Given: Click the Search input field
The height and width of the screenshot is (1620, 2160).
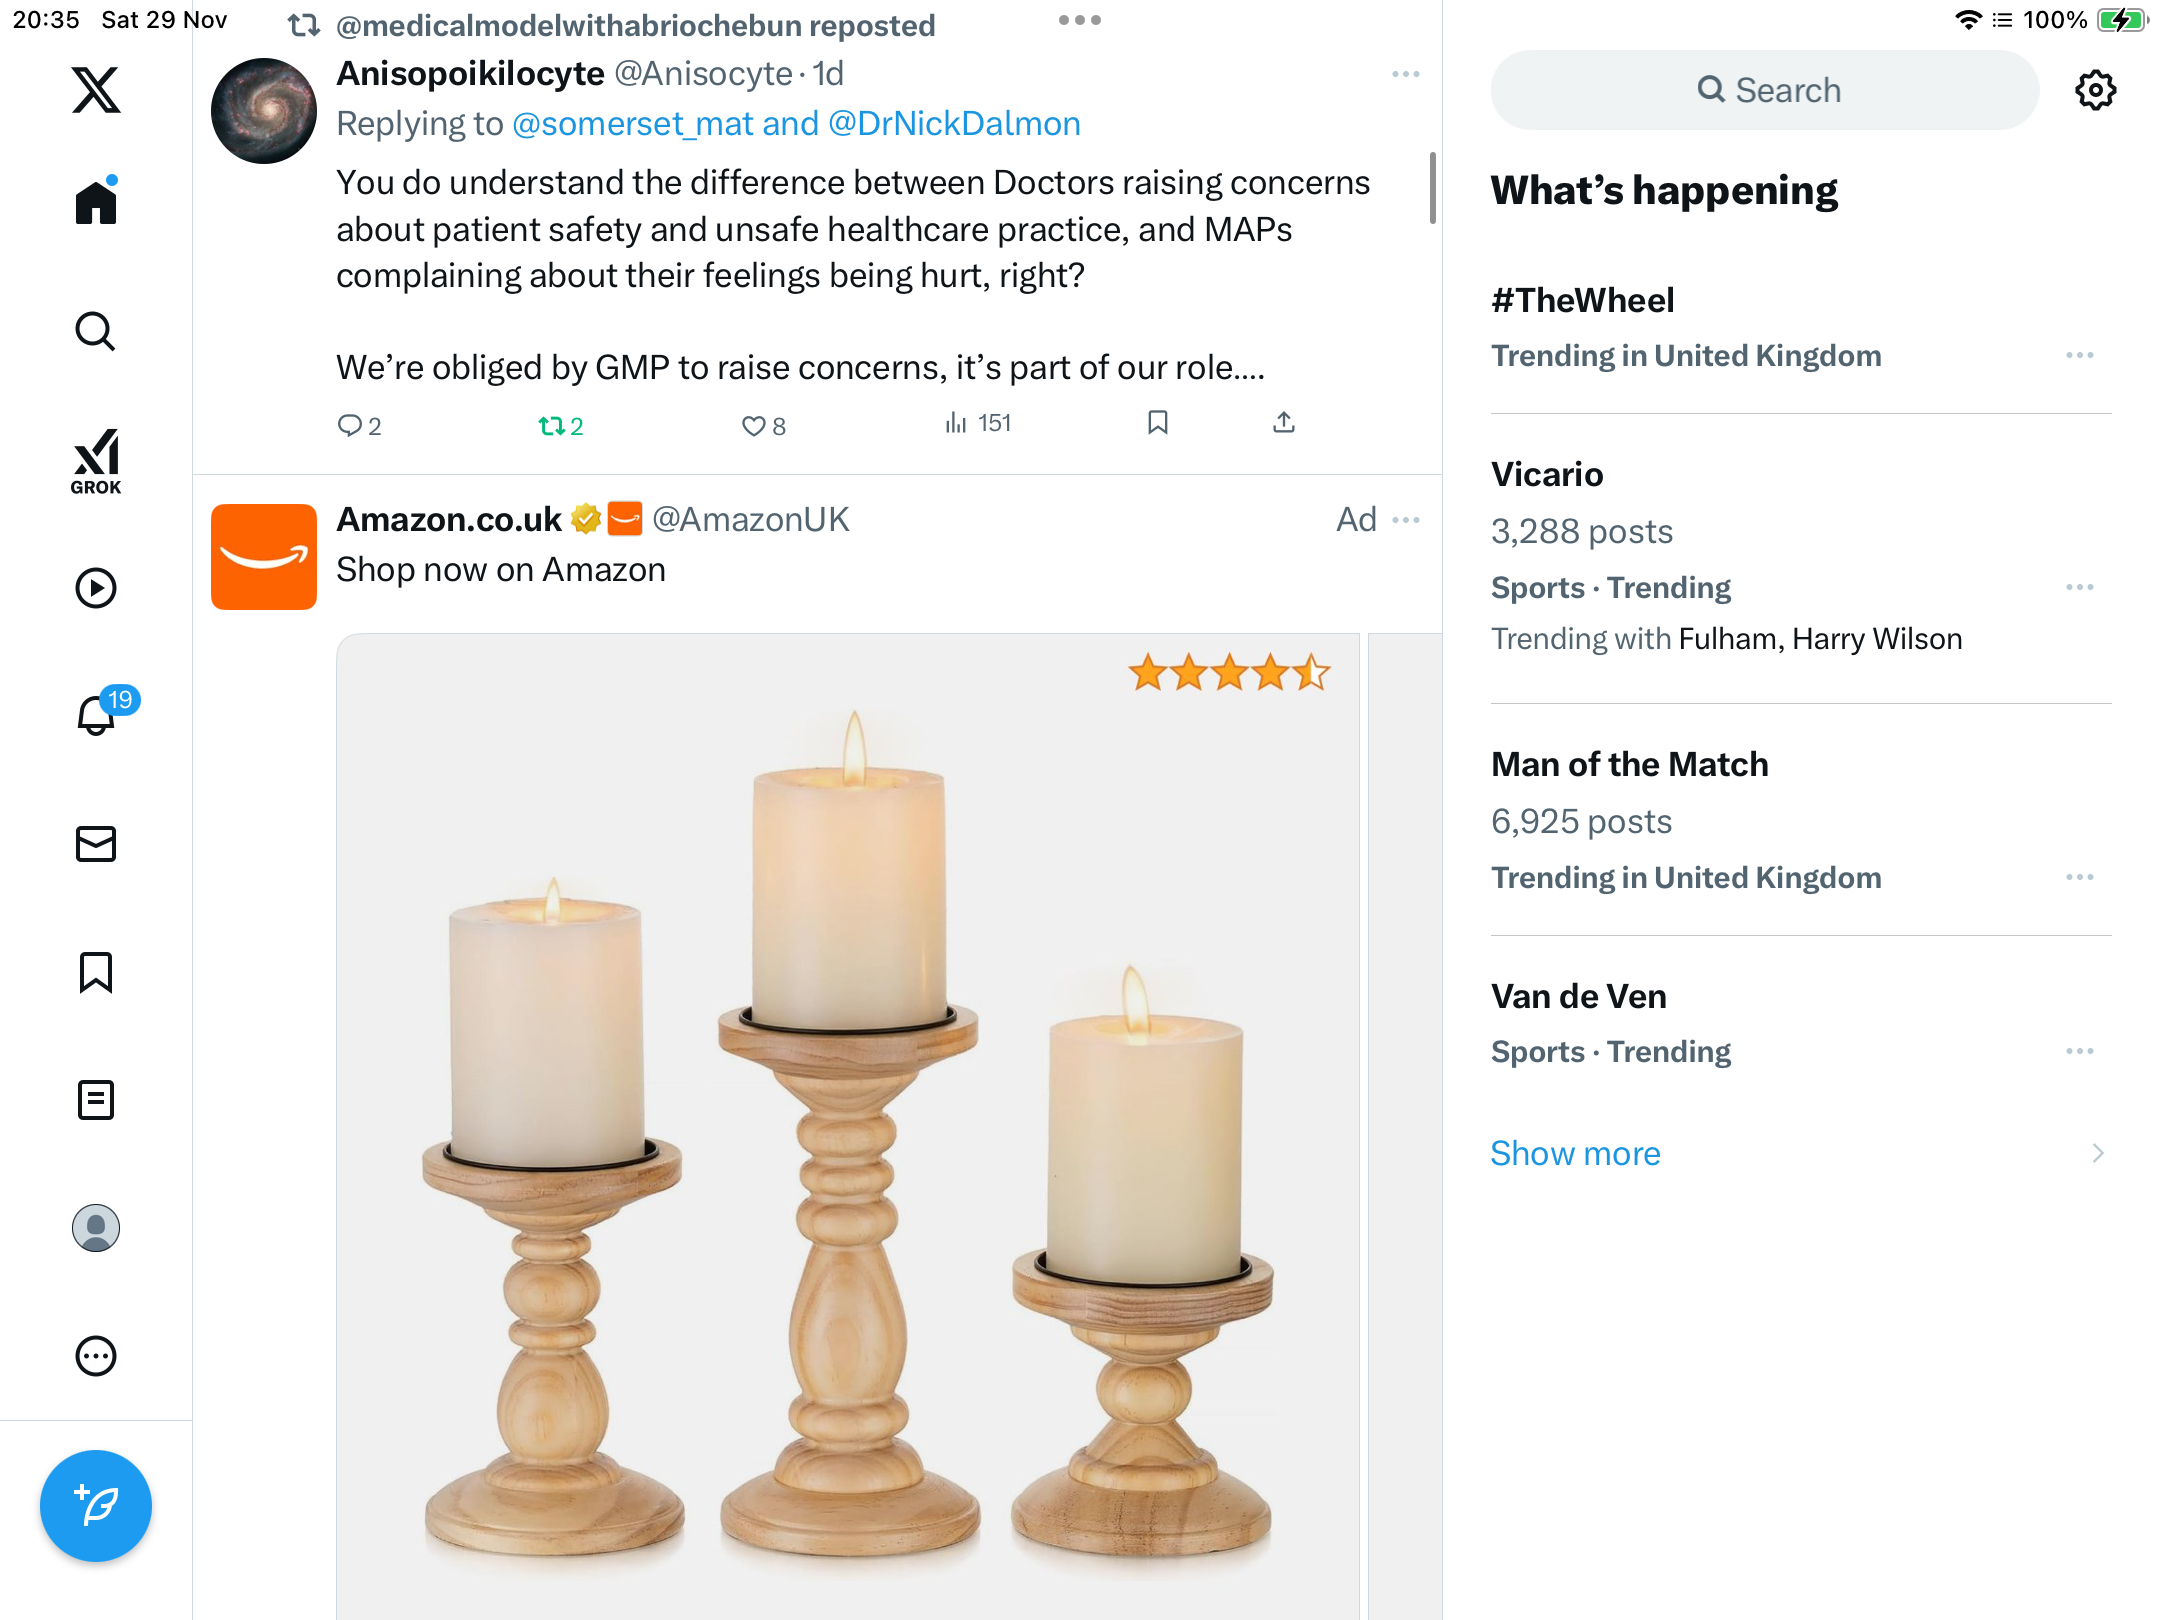Looking at the screenshot, I should 1764,90.
